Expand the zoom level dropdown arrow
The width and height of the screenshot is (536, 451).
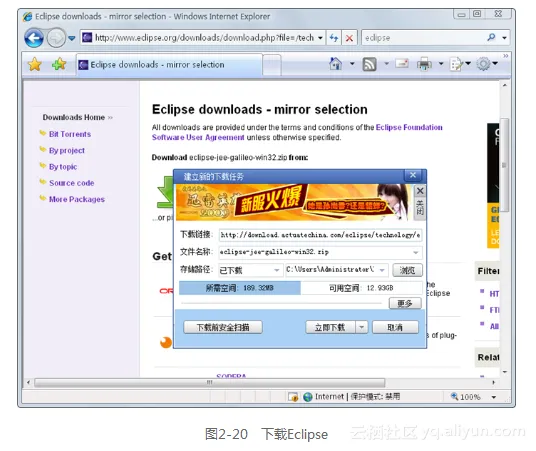494,397
